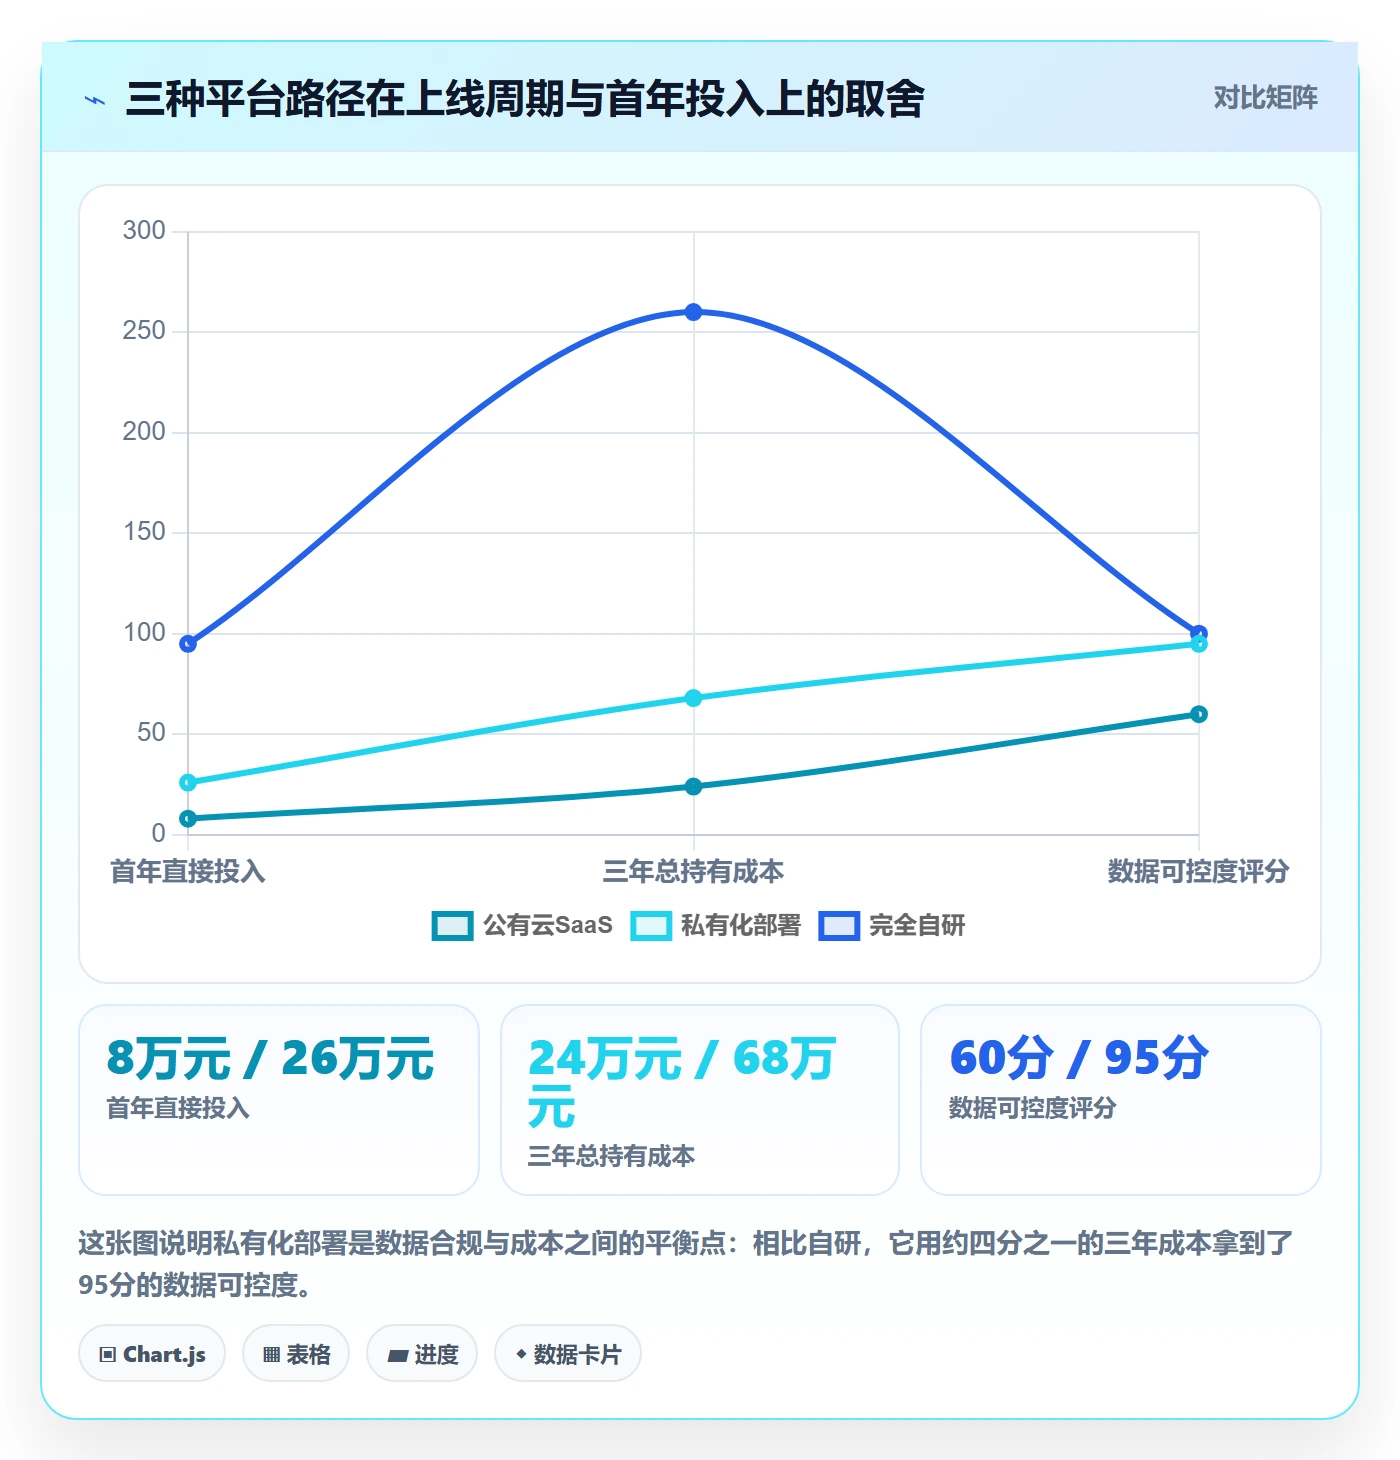The image size is (1400, 1460).
Task: Click the 首年直接投入 x-axis label
Action: [188, 871]
